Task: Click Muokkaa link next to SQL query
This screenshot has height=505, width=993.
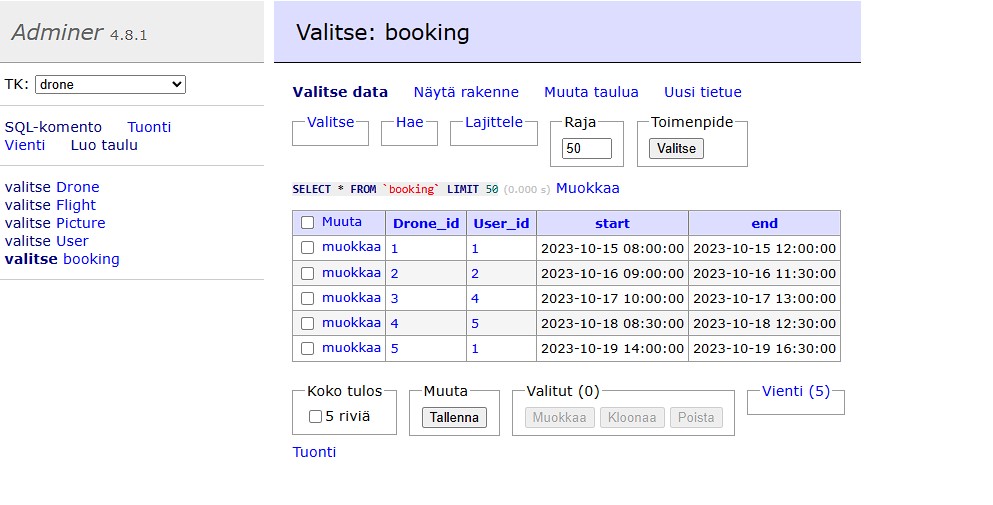Action: click(x=588, y=188)
